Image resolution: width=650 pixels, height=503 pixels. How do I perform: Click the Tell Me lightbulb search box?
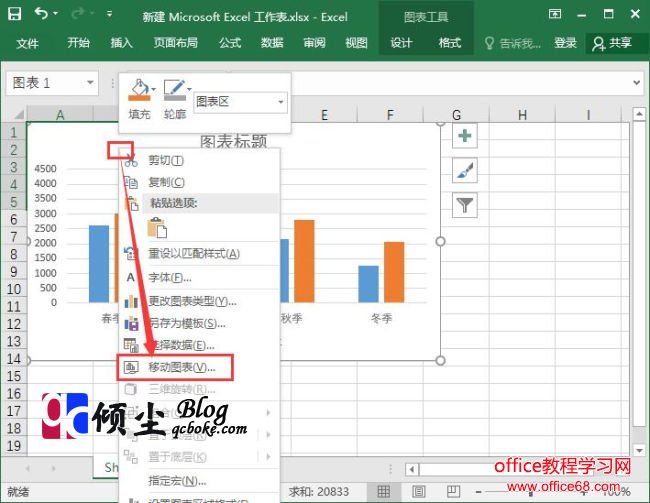pyautogui.click(x=513, y=43)
